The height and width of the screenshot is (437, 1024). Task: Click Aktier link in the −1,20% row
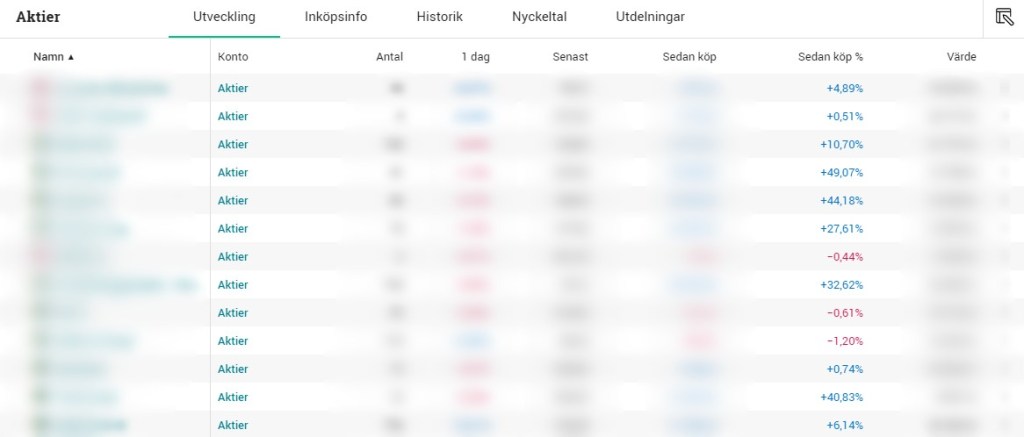point(233,341)
